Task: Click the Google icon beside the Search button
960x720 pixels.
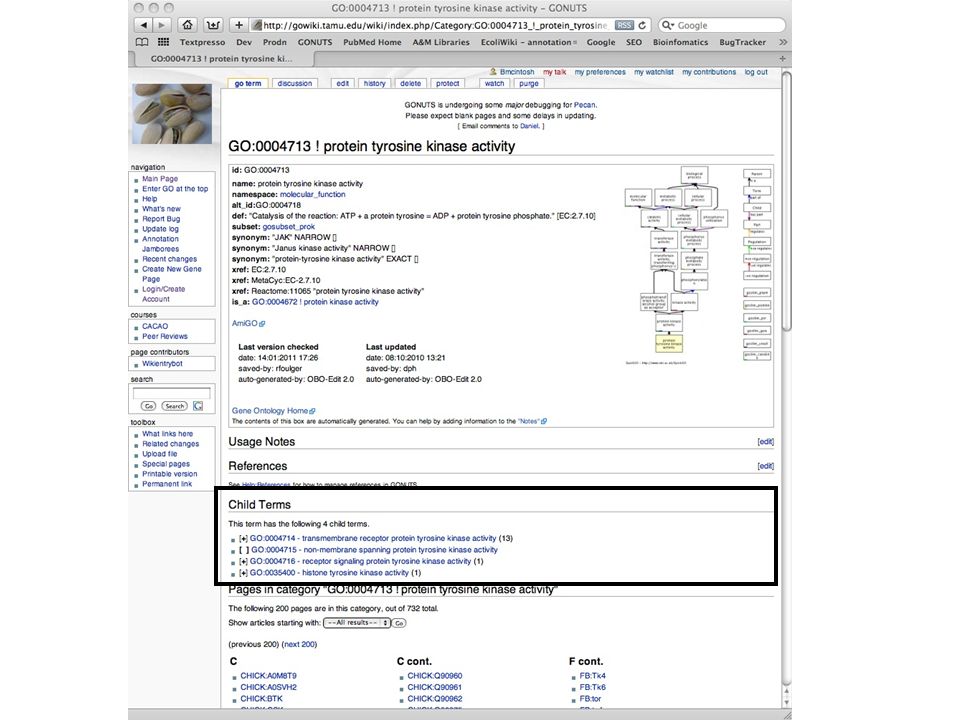Action: [x=198, y=406]
